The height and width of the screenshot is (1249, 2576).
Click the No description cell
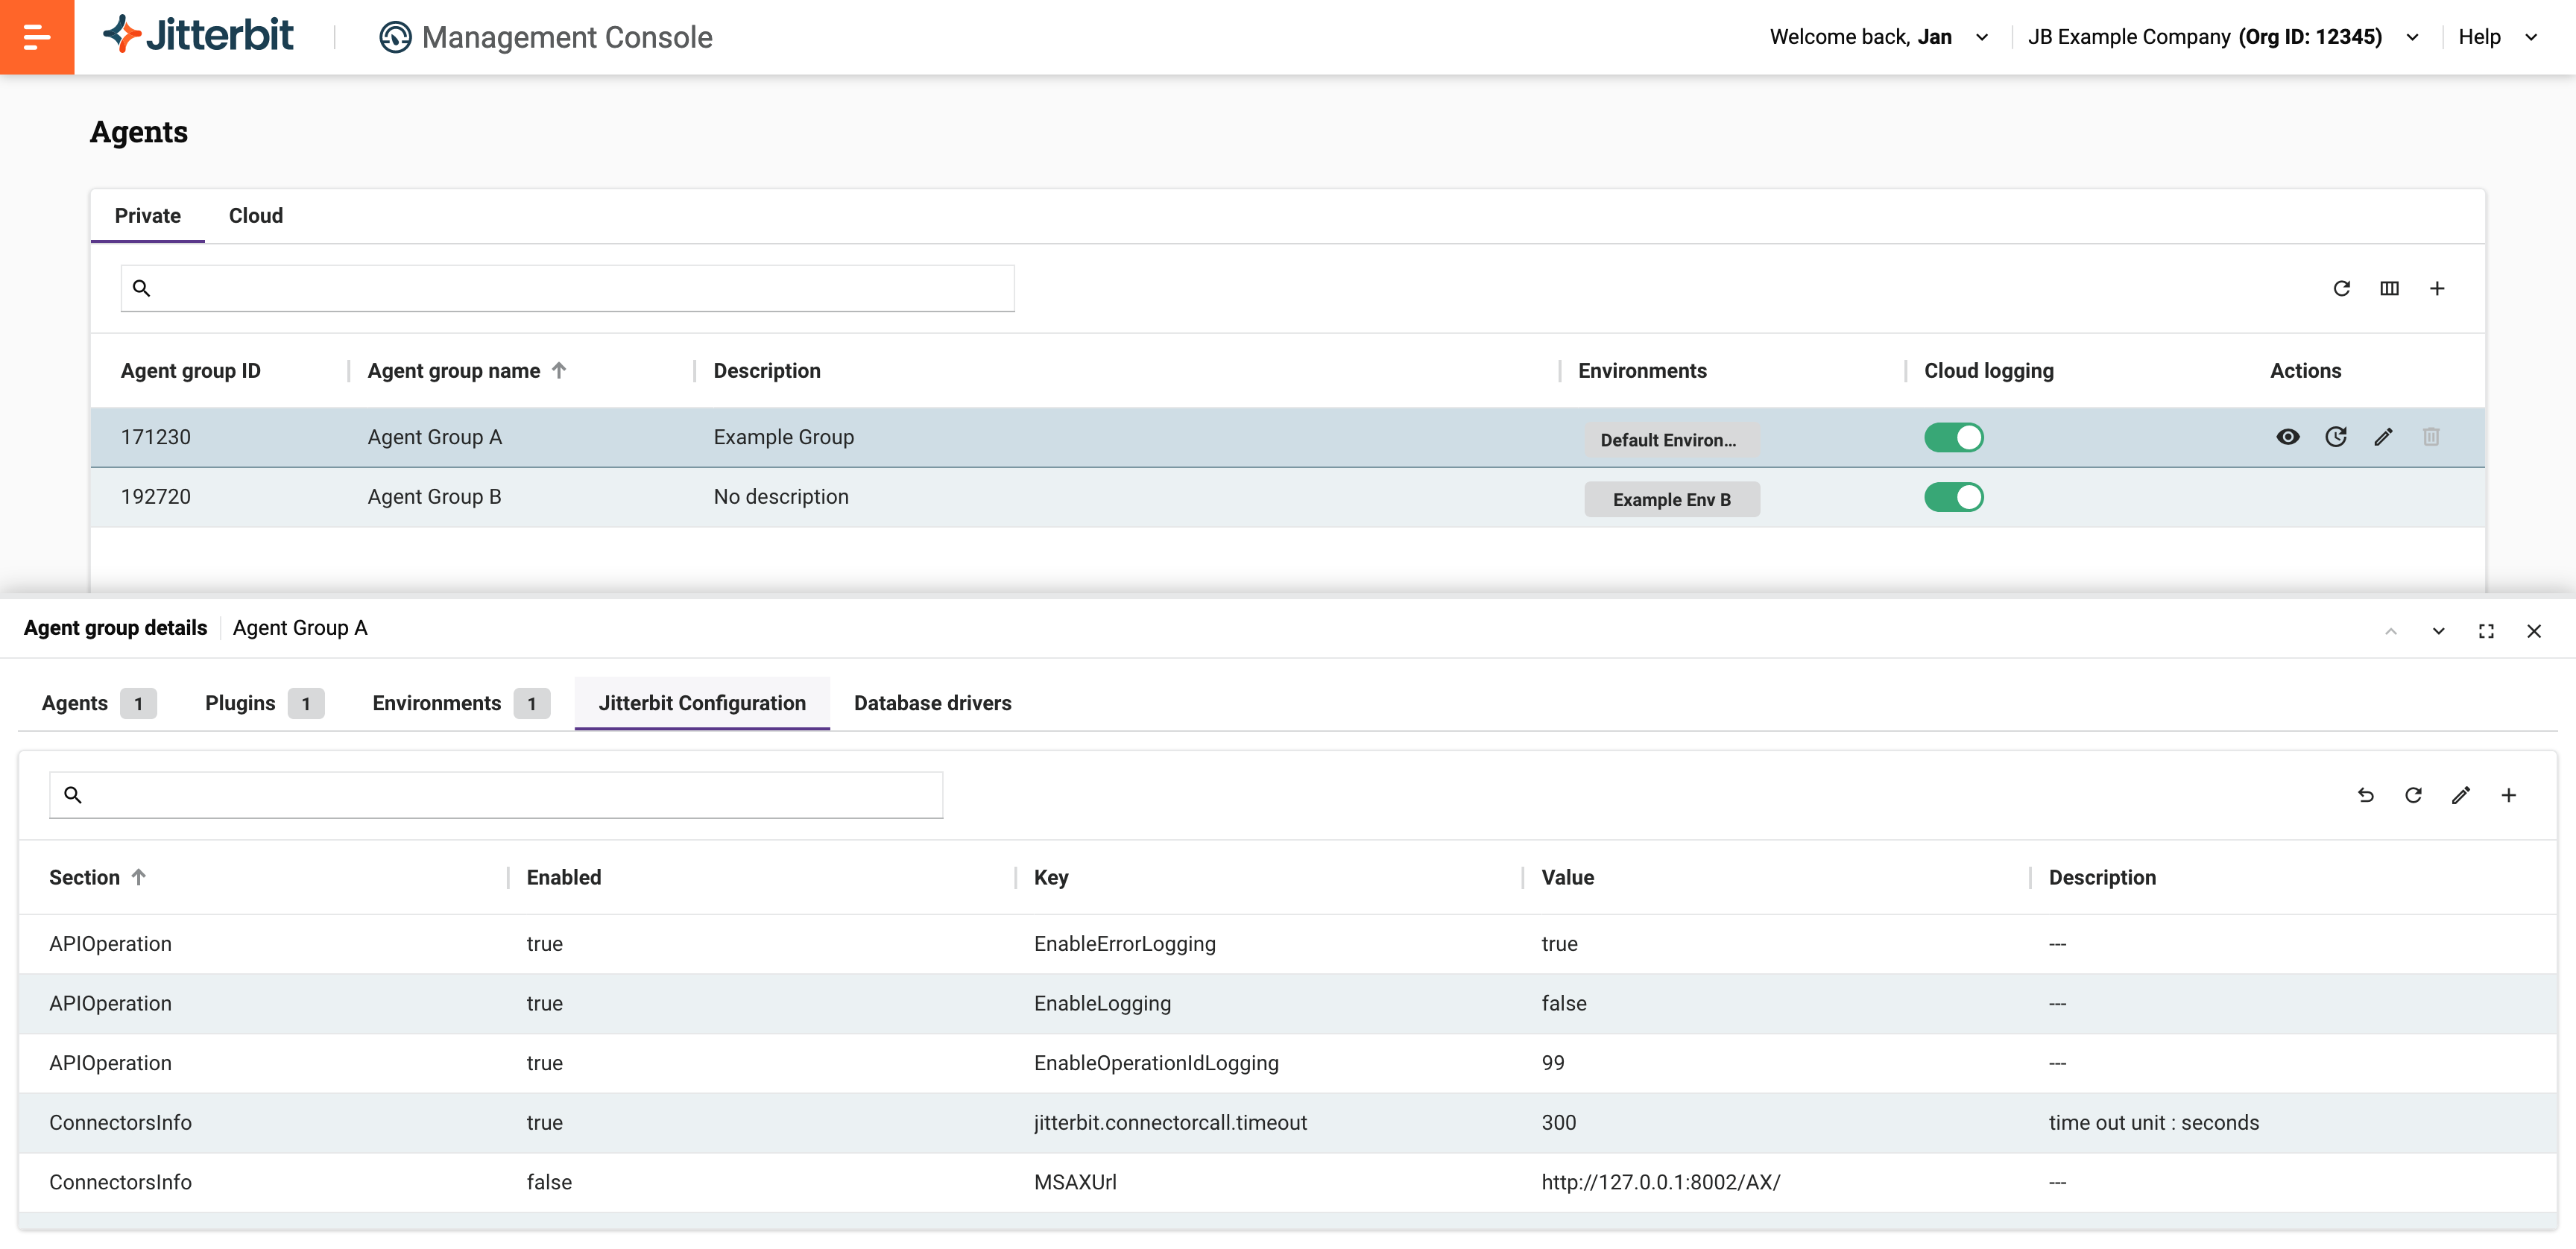pos(781,497)
